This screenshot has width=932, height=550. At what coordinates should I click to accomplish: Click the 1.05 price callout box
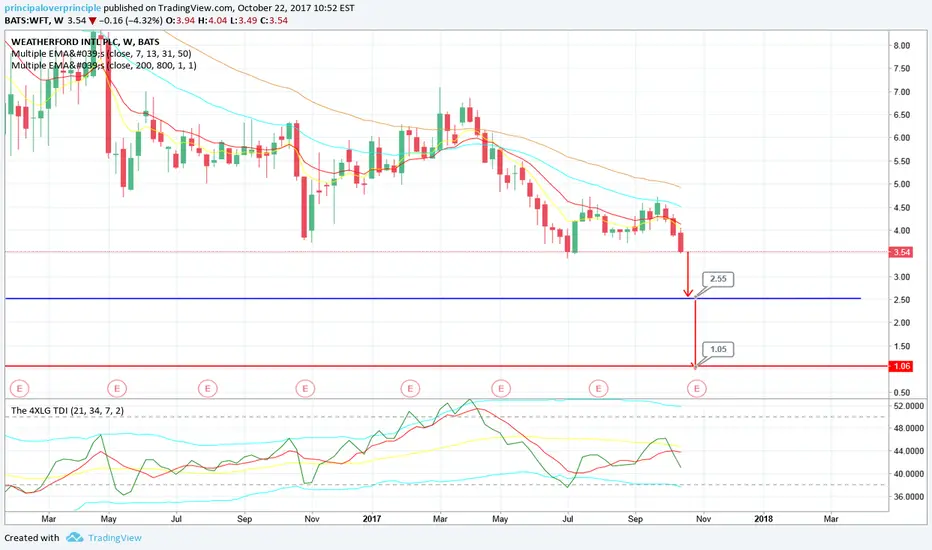pos(718,350)
